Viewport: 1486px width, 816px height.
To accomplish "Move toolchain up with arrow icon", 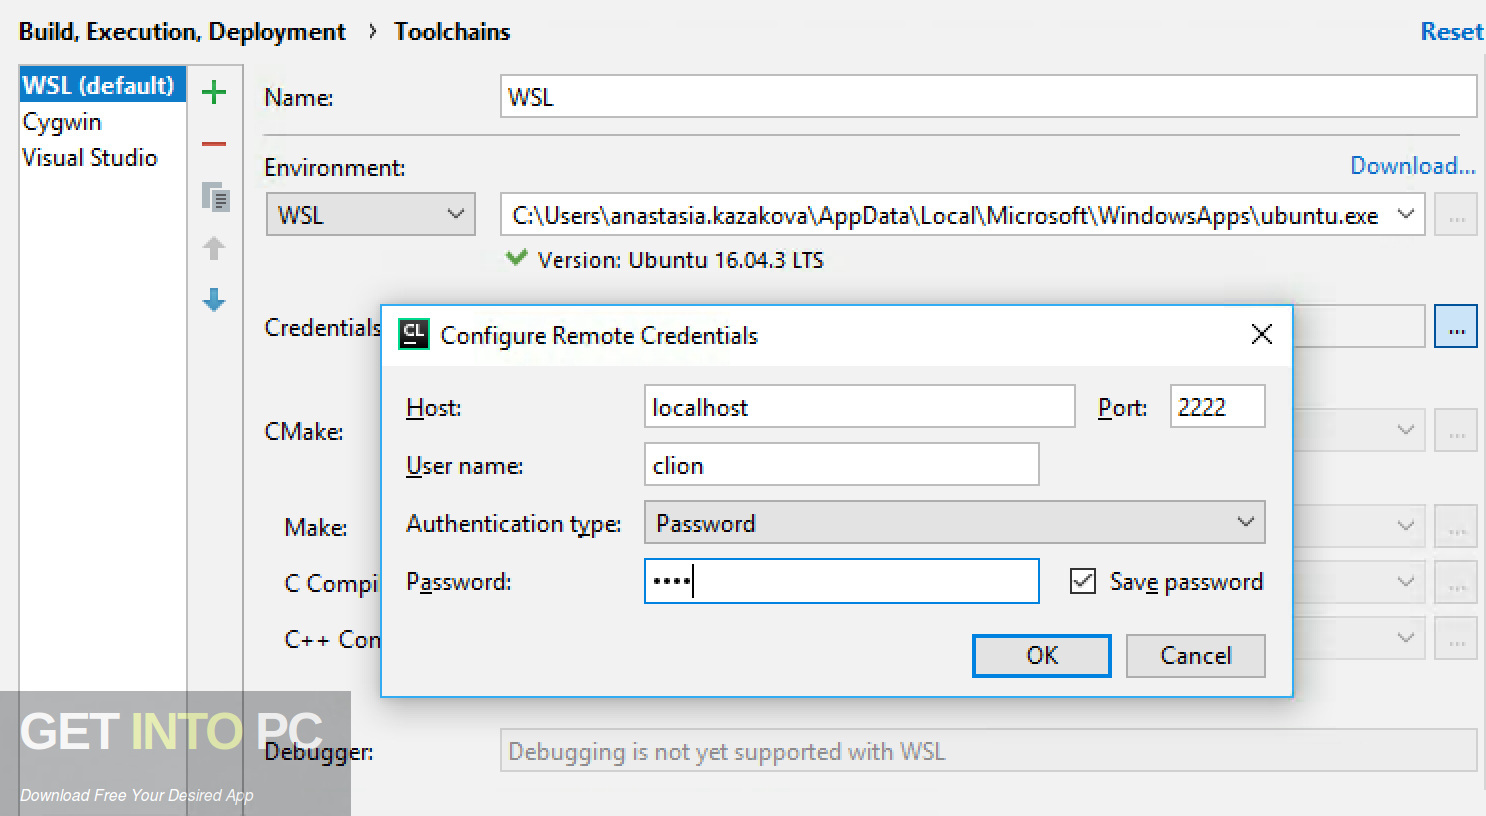I will pyautogui.click(x=214, y=248).
